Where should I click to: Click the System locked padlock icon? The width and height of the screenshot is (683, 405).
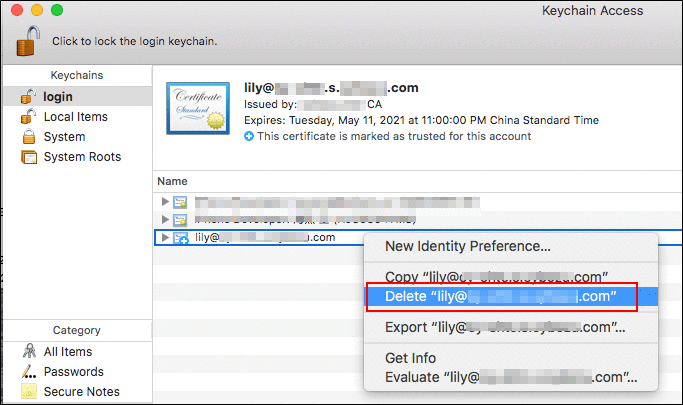[x=29, y=137]
